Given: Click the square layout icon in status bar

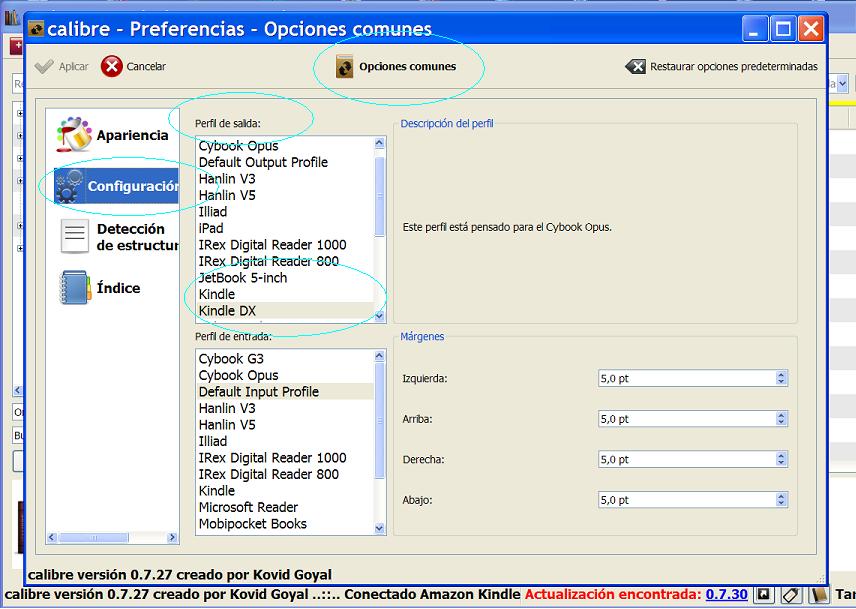Looking at the screenshot, I should (764, 594).
